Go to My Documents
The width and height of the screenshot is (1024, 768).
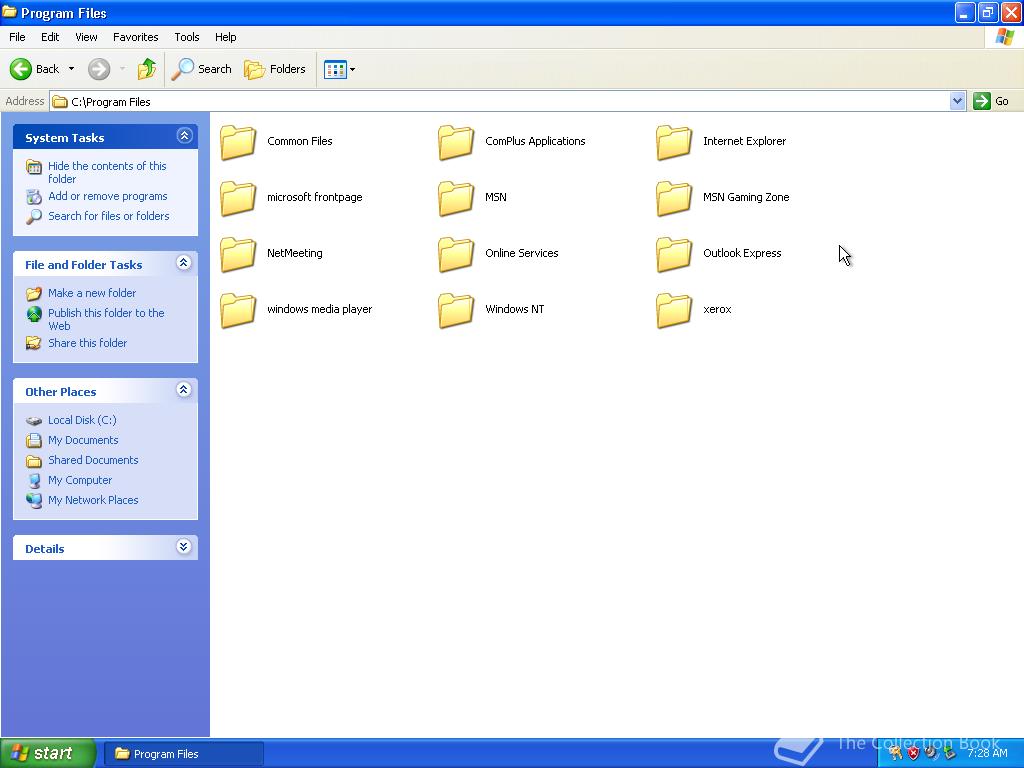pyautogui.click(x=83, y=440)
